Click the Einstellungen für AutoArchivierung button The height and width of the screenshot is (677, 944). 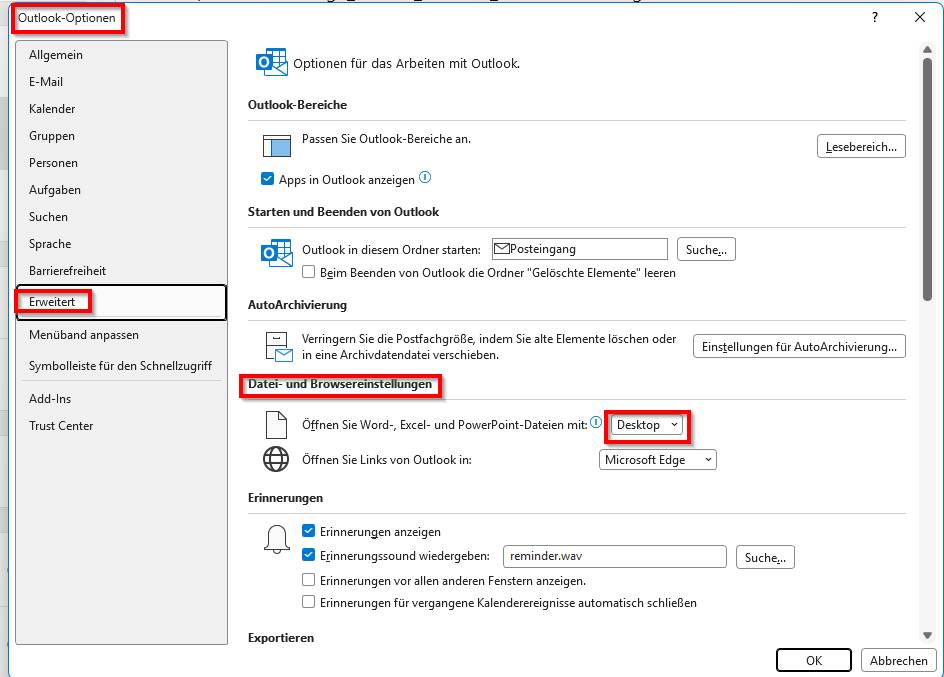pos(799,347)
